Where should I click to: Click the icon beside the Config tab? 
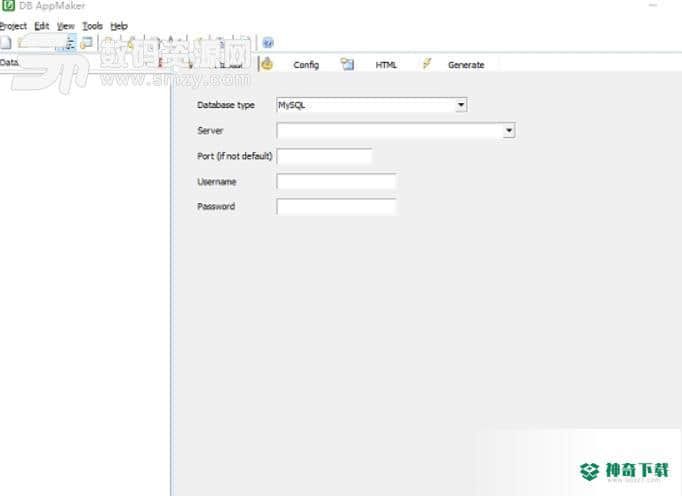tap(267, 64)
